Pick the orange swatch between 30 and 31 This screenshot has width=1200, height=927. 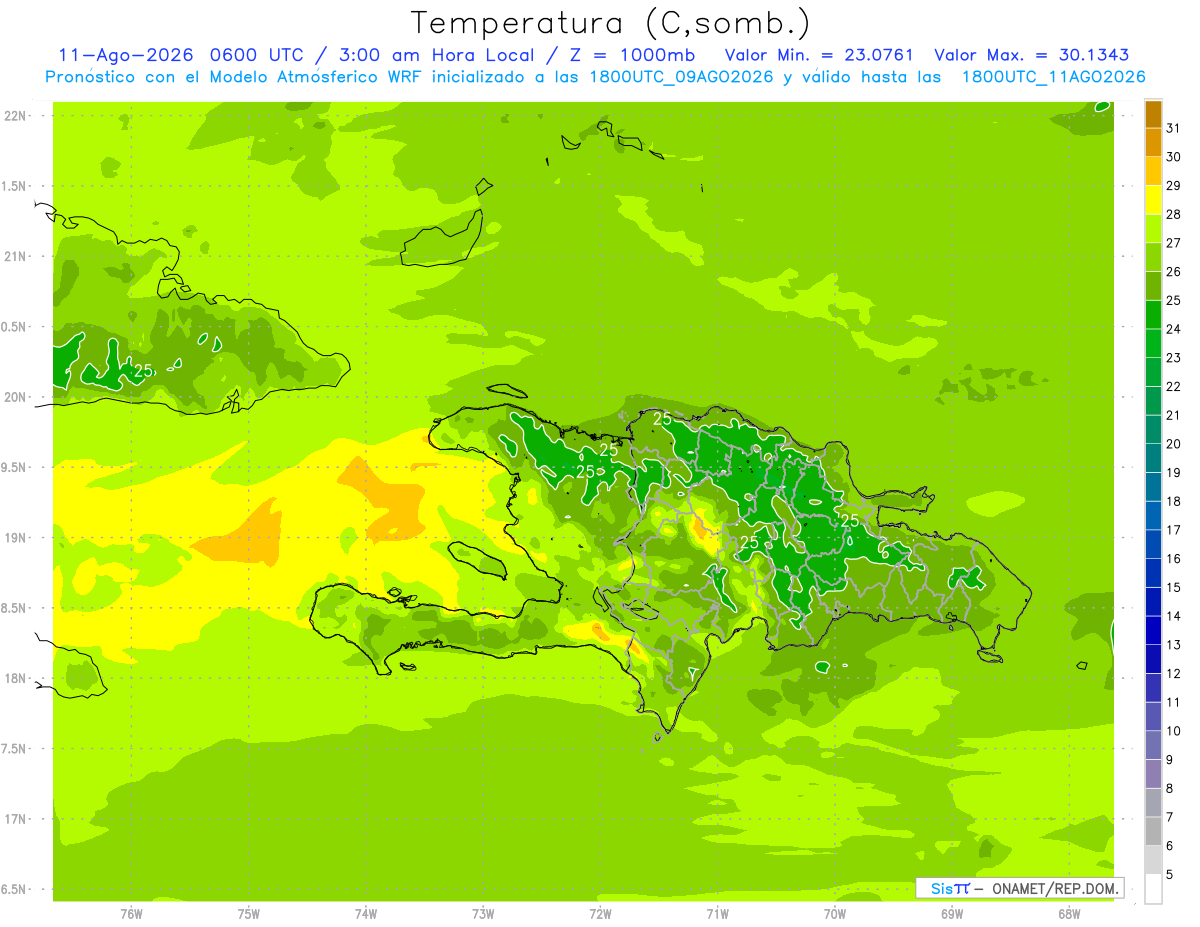click(1153, 143)
